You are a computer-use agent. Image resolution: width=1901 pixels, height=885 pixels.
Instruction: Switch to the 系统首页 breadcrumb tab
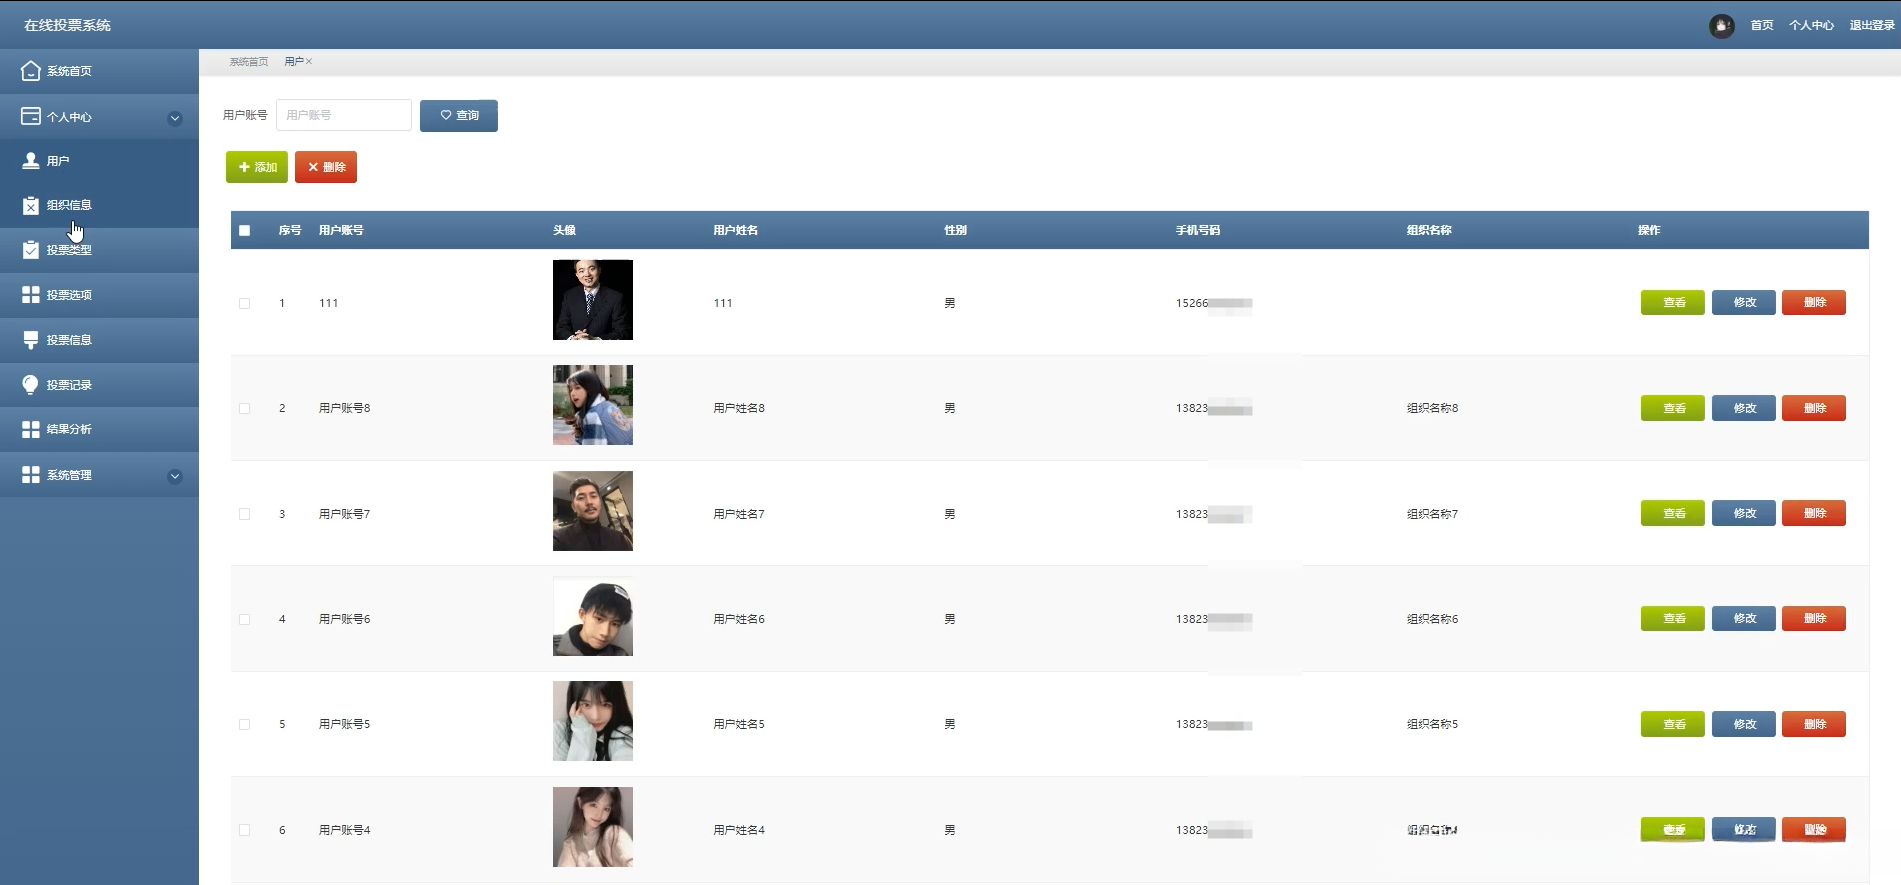tap(249, 62)
